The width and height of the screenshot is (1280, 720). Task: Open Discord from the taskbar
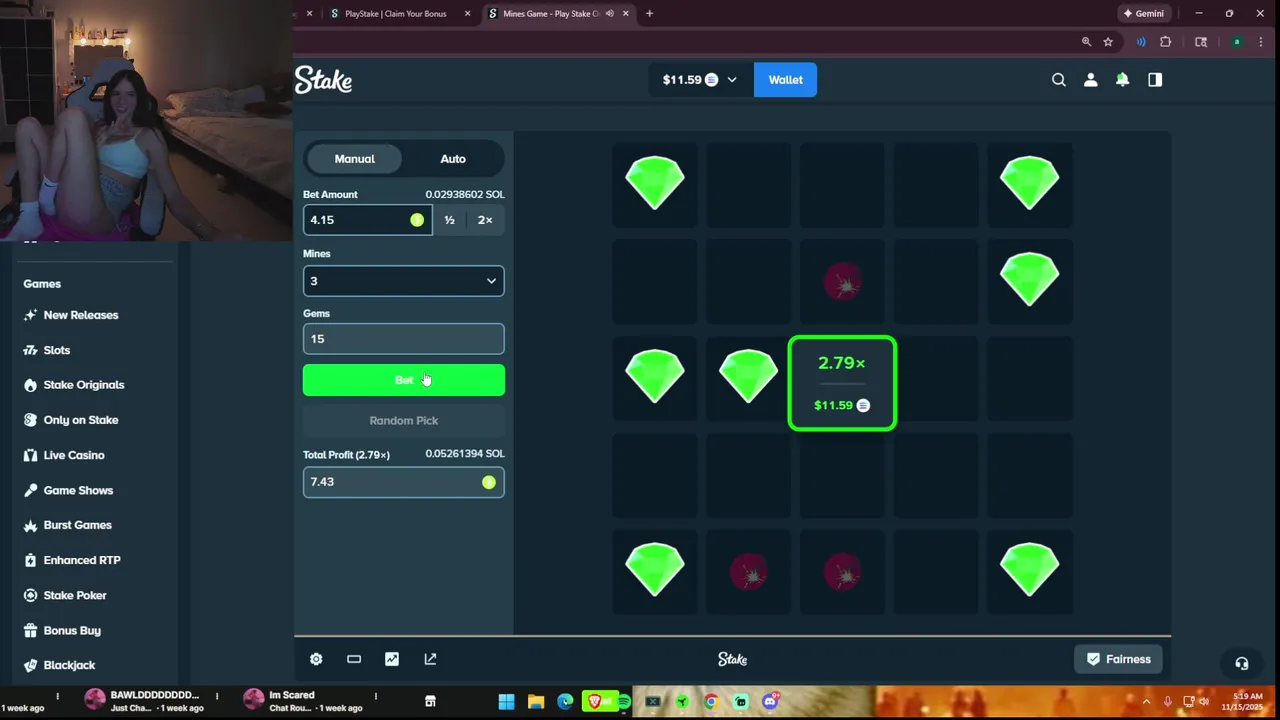click(x=770, y=702)
